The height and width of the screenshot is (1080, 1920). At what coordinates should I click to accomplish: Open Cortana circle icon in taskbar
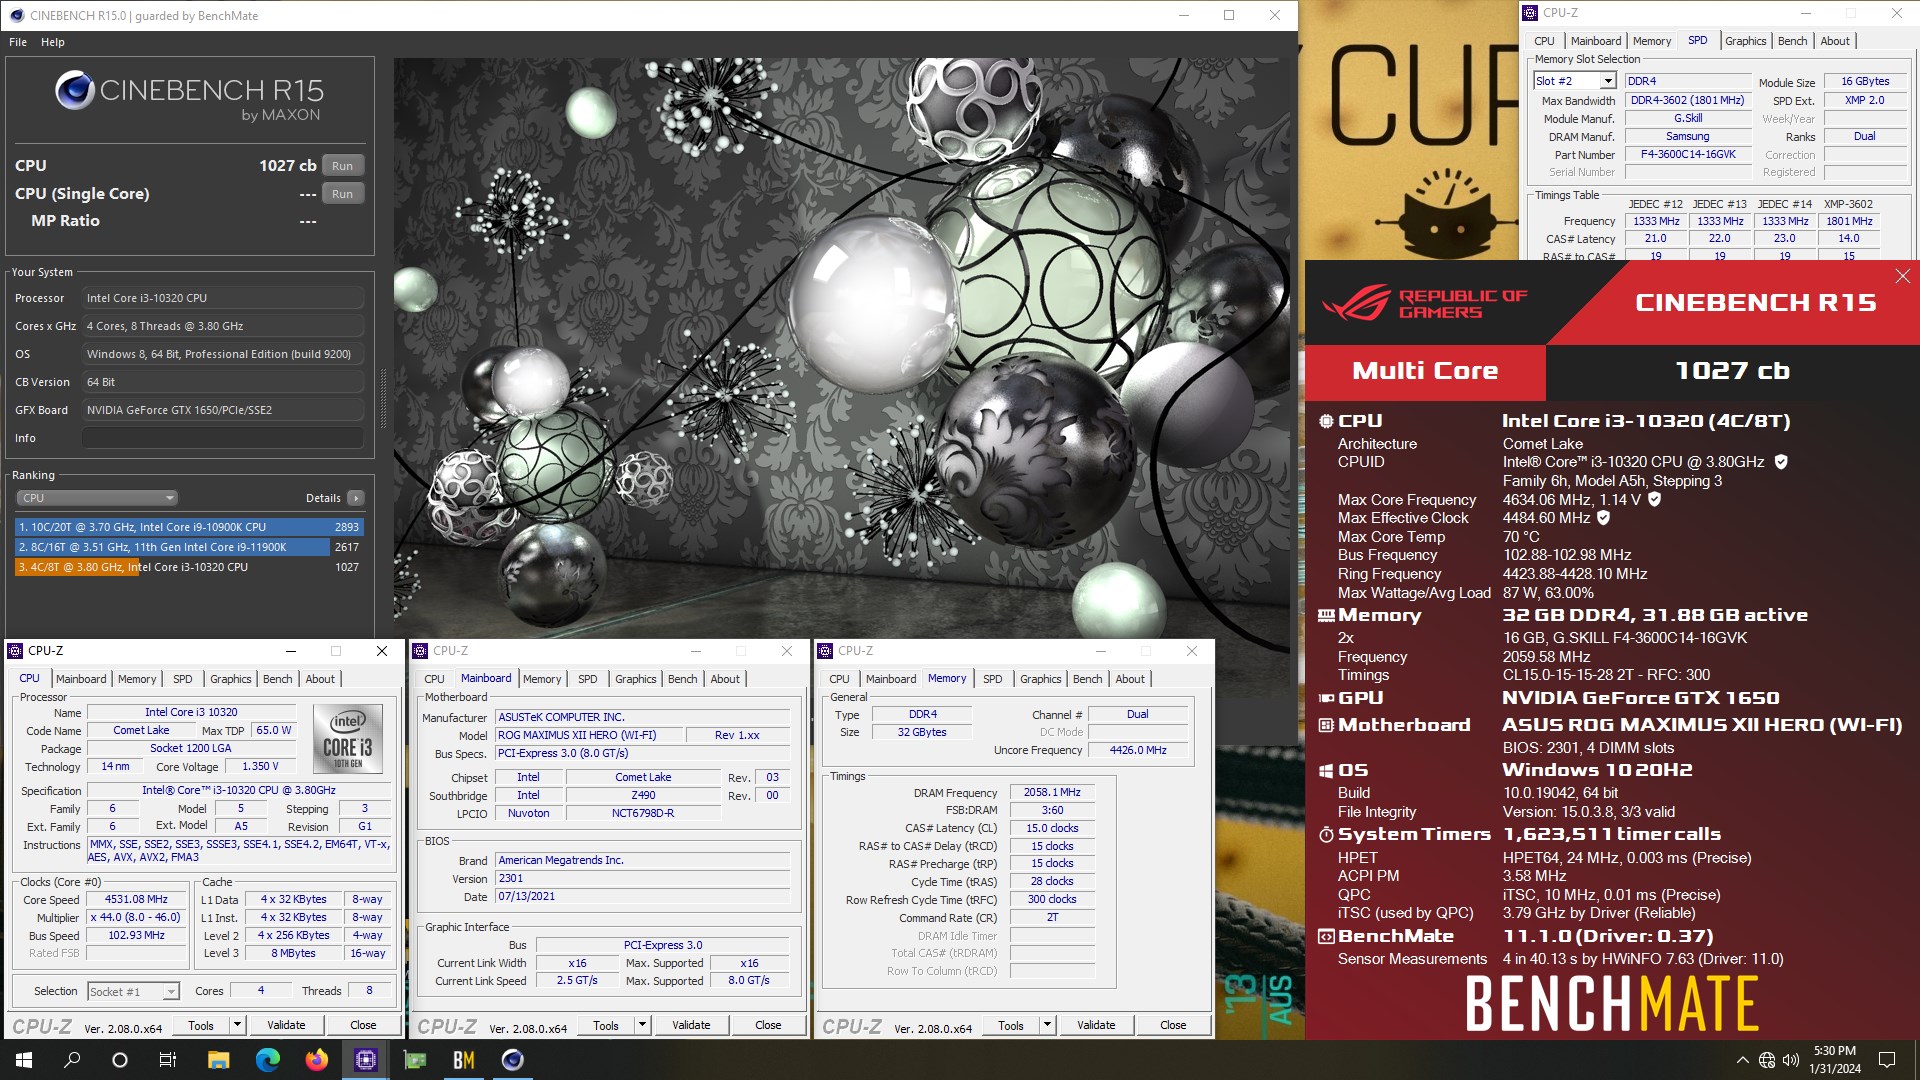(120, 1060)
